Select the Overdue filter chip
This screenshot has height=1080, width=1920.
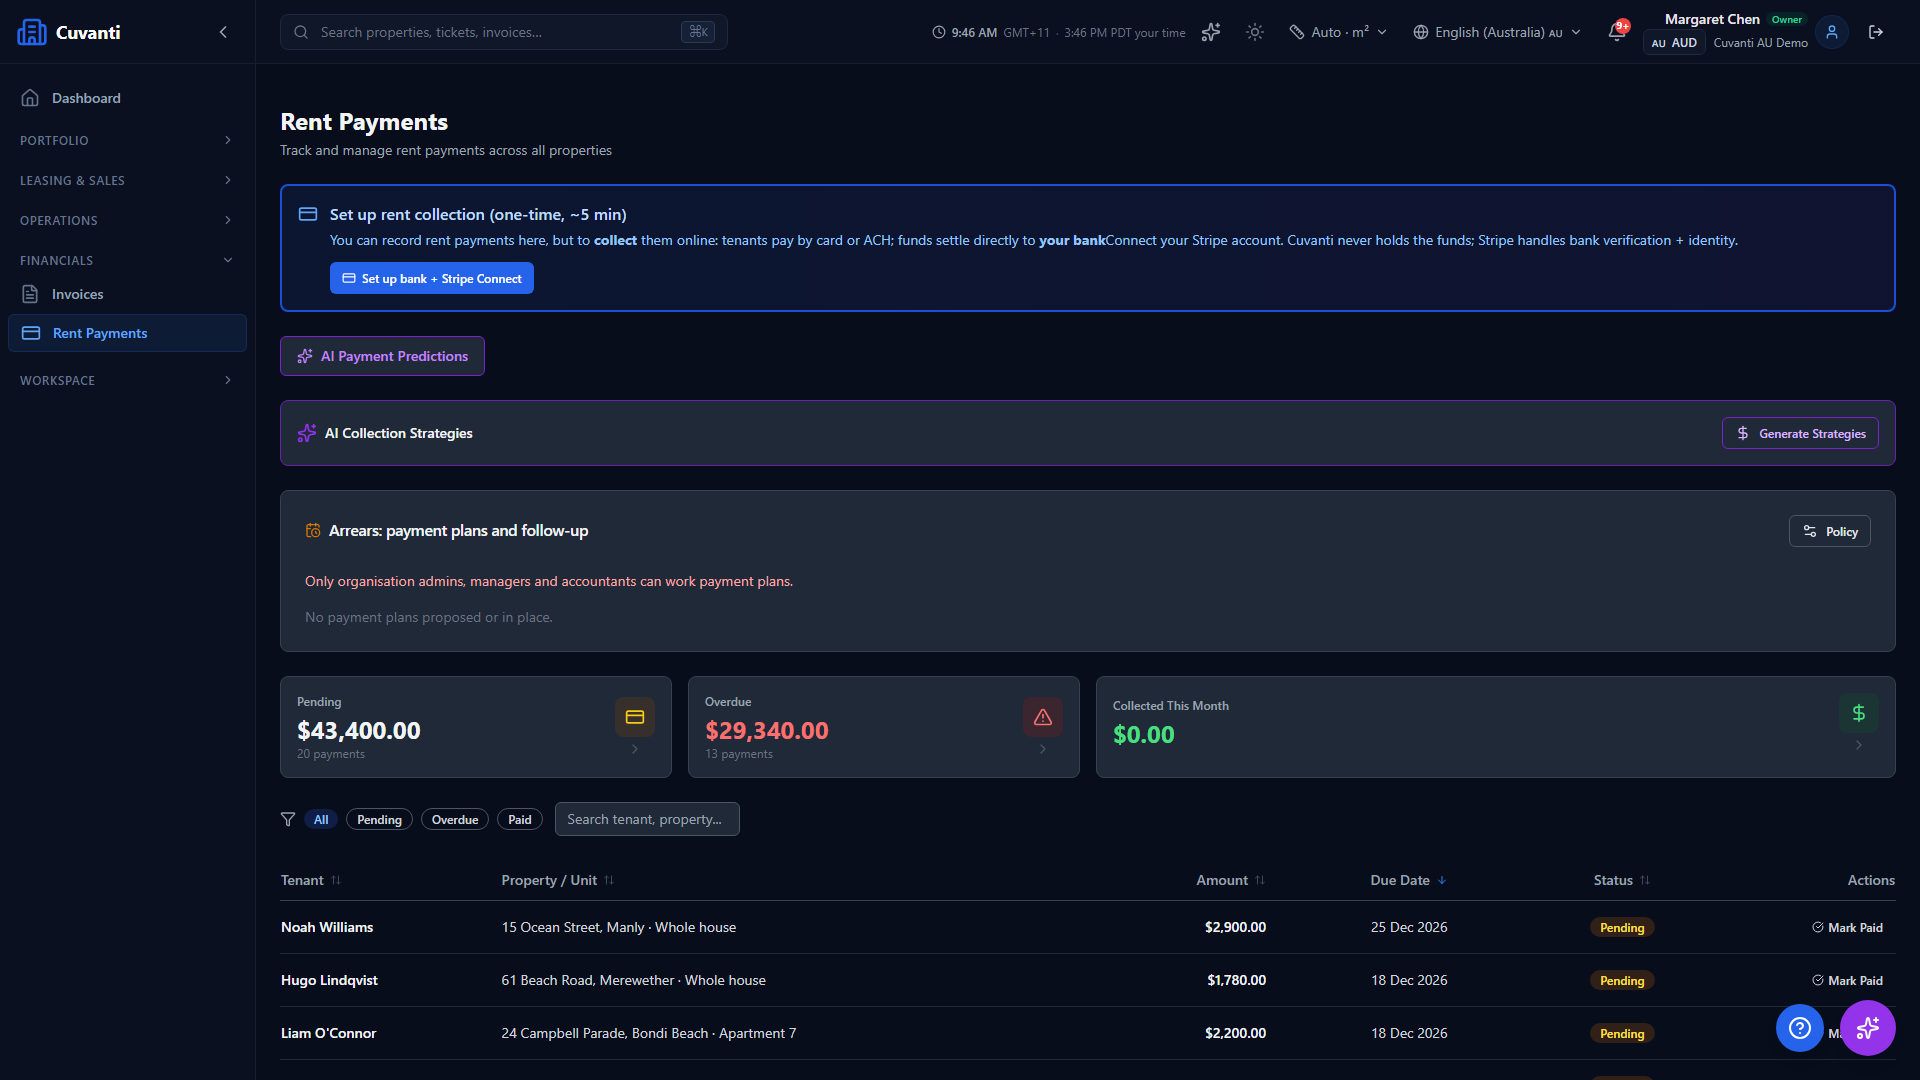click(455, 819)
